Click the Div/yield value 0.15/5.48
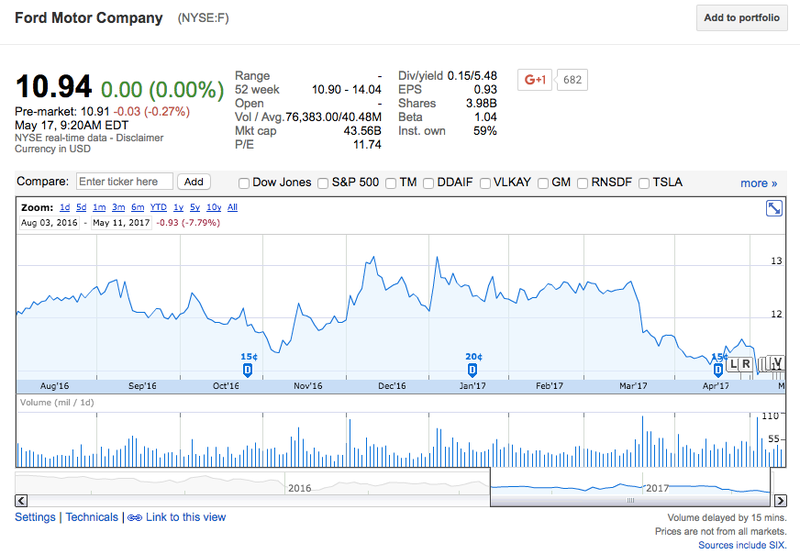 pyautogui.click(x=472, y=76)
